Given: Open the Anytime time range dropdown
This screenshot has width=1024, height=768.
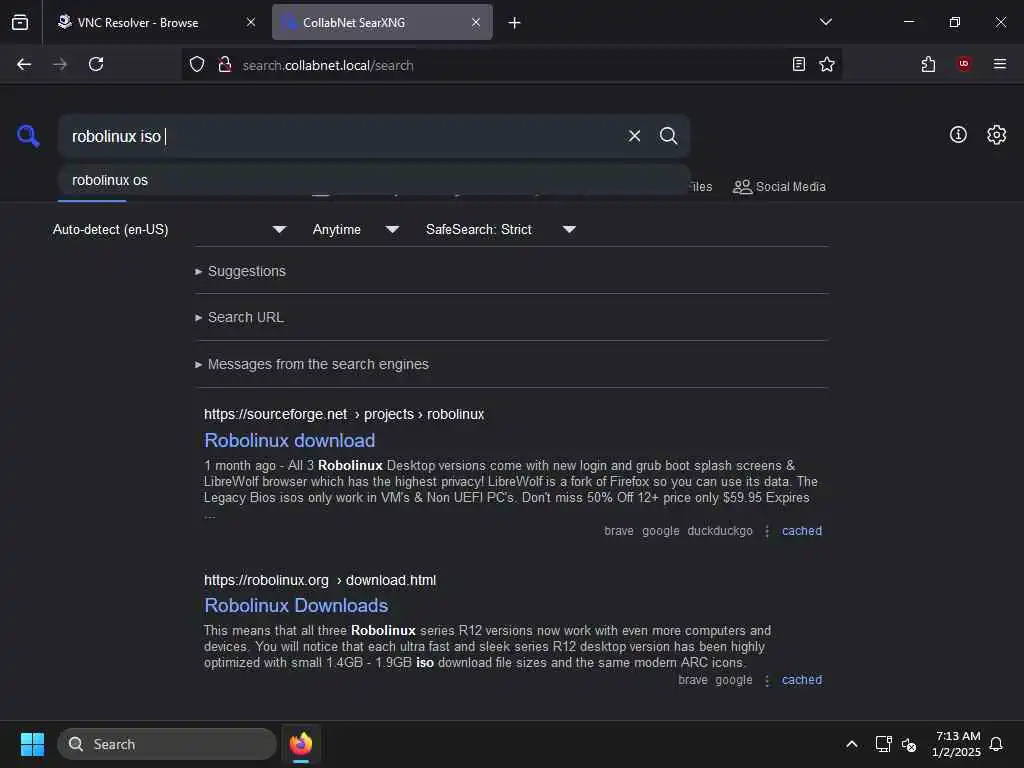Looking at the screenshot, I should (355, 229).
